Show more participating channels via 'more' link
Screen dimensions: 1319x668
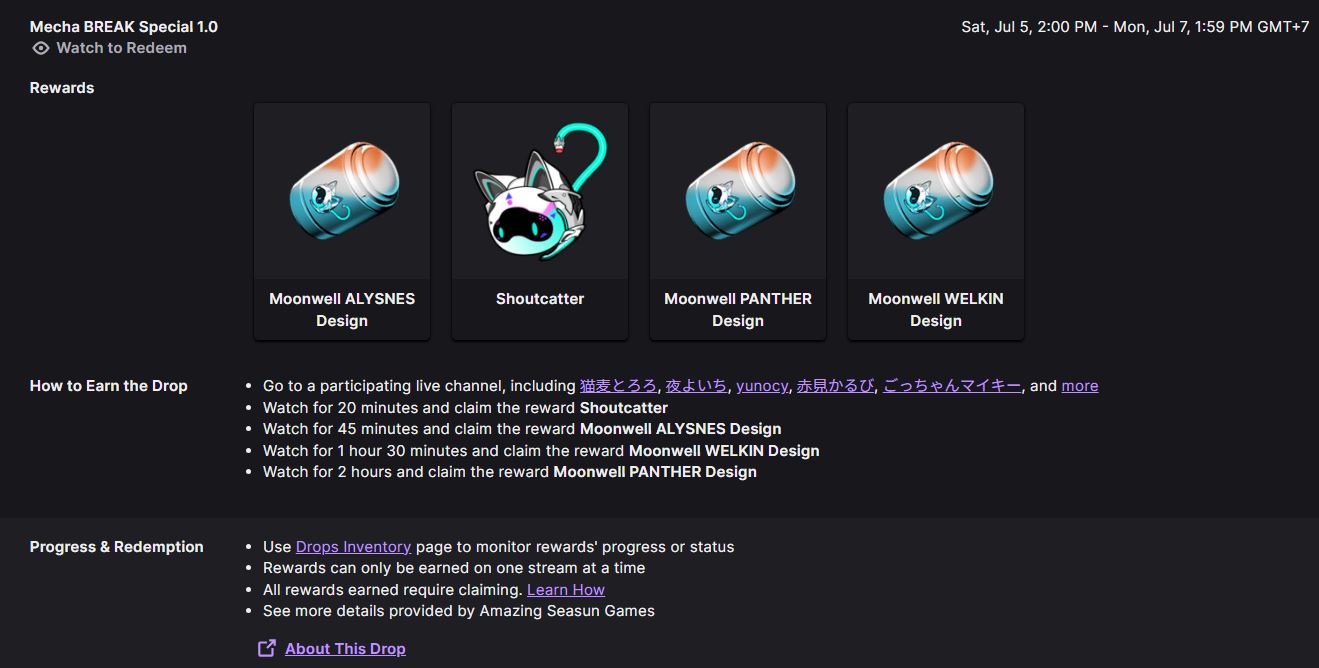point(1080,386)
